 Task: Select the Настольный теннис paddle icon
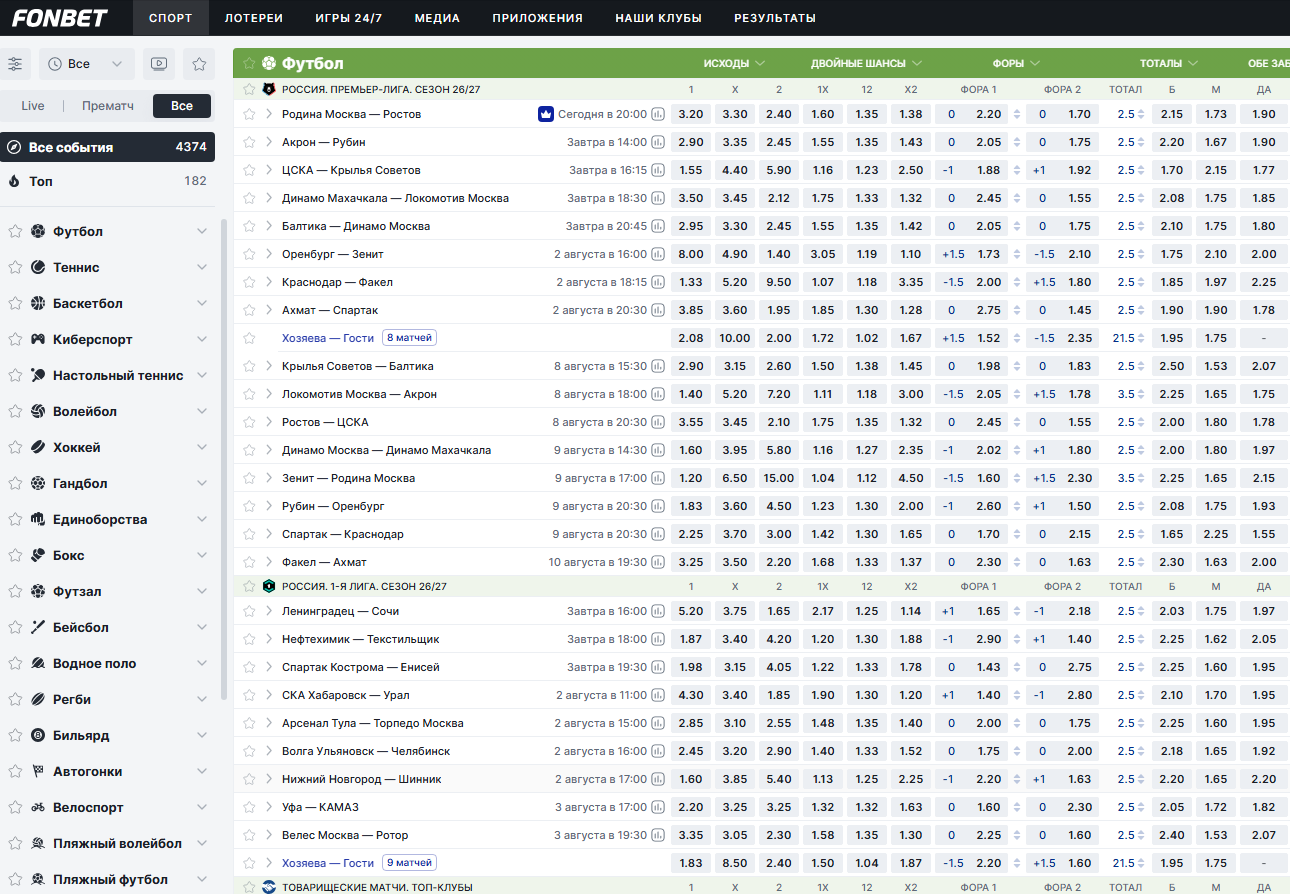(x=38, y=375)
